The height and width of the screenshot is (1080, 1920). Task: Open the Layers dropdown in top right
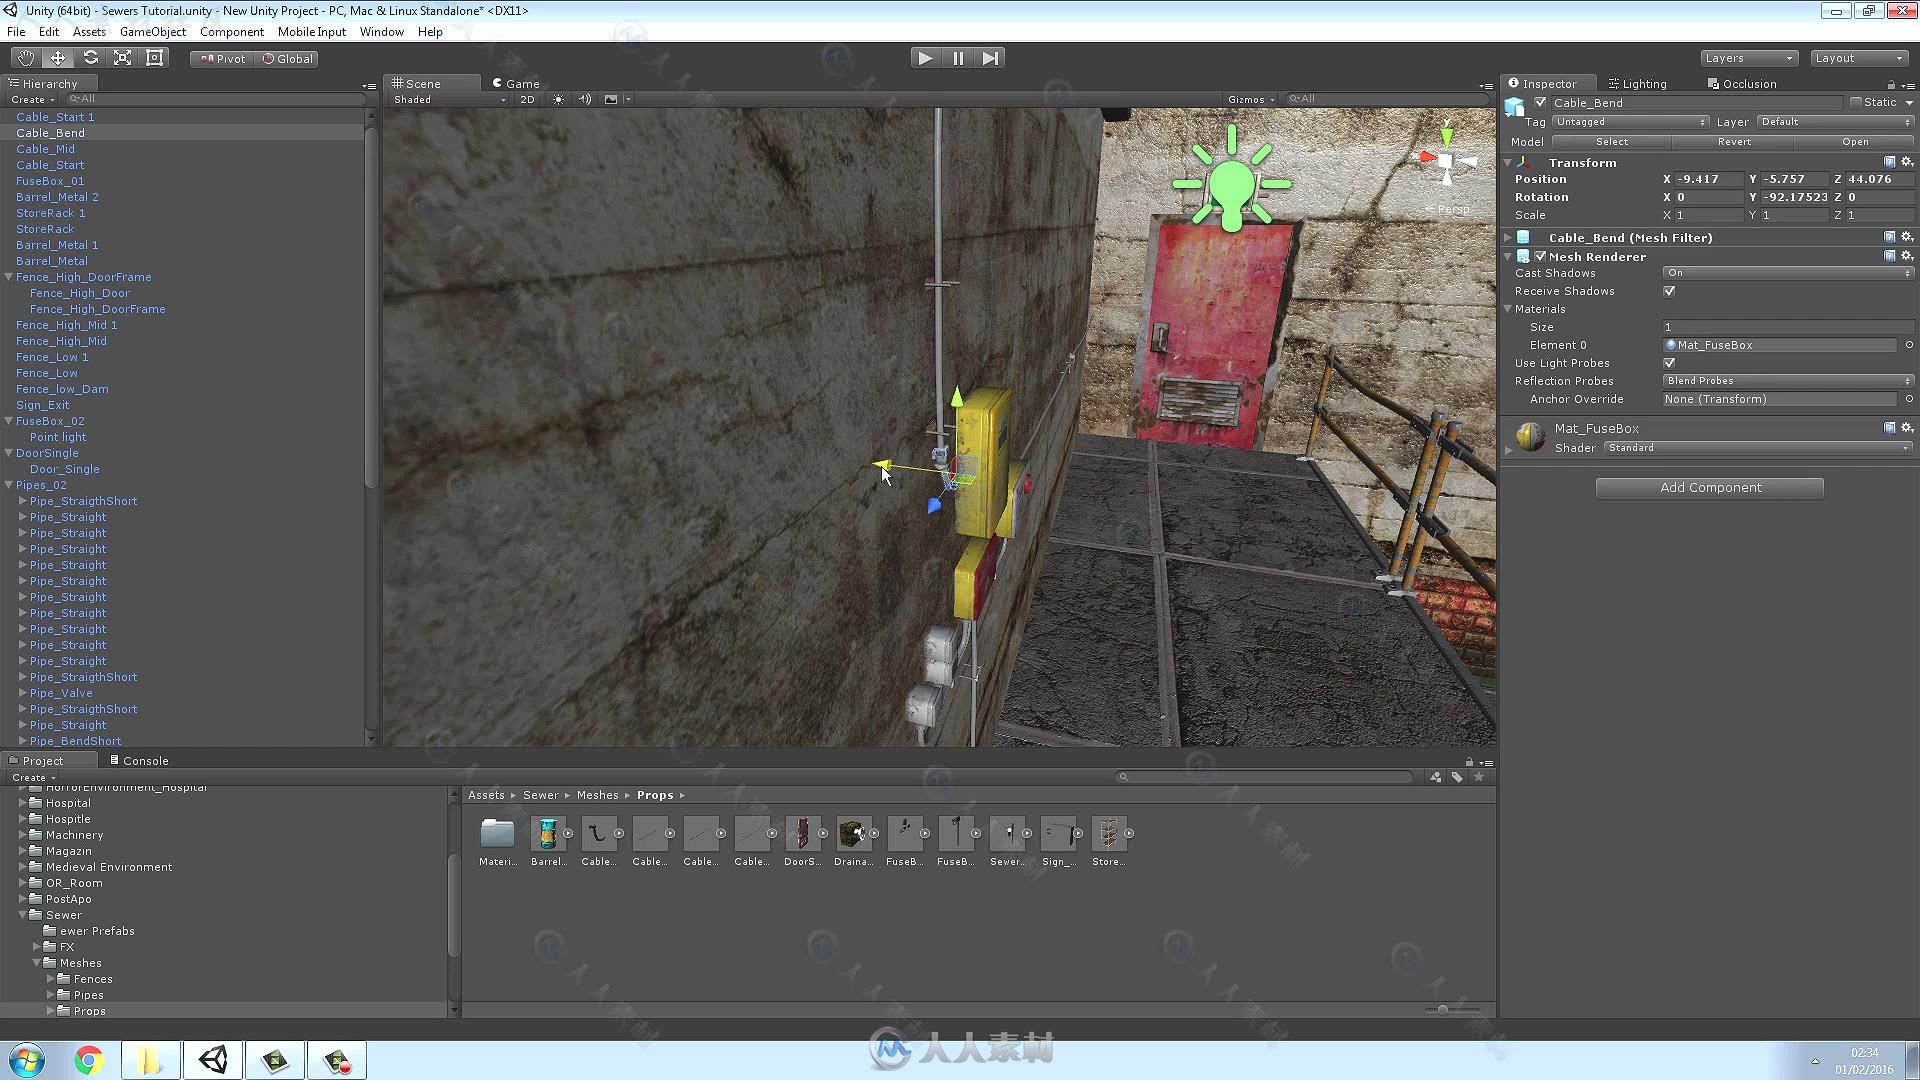(x=1747, y=57)
